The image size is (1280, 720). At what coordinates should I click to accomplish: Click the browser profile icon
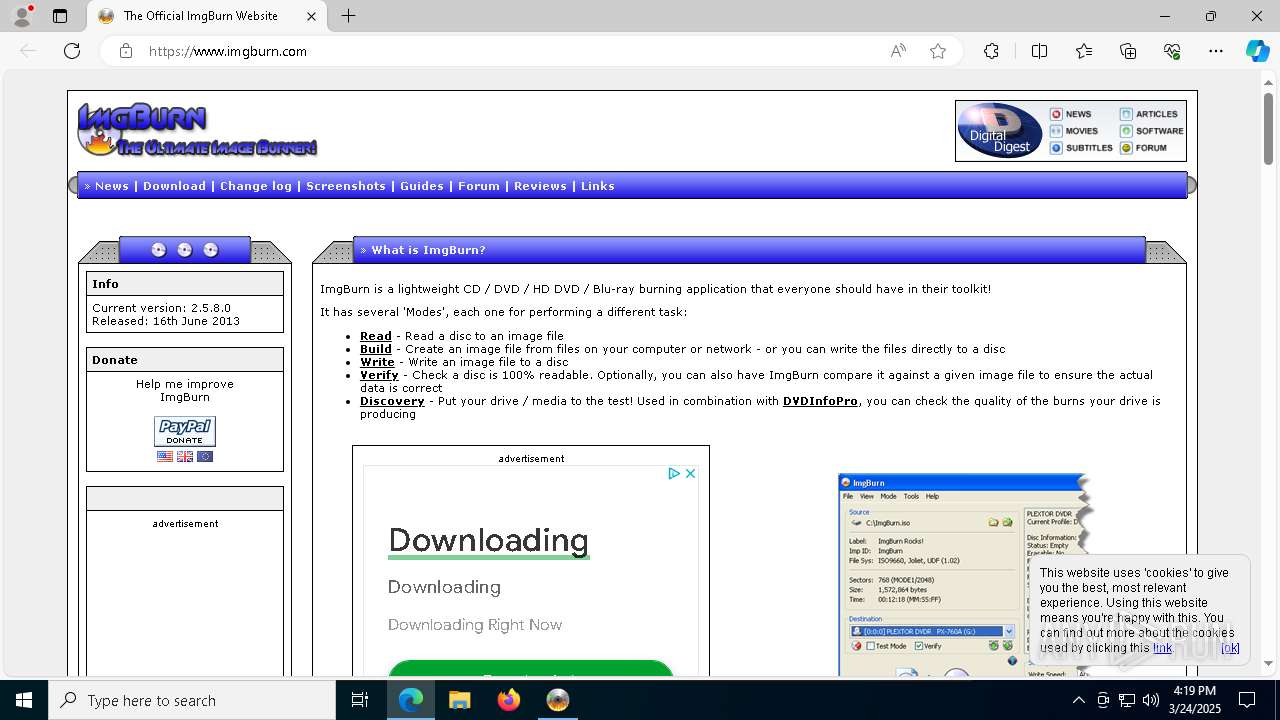click(x=22, y=16)
